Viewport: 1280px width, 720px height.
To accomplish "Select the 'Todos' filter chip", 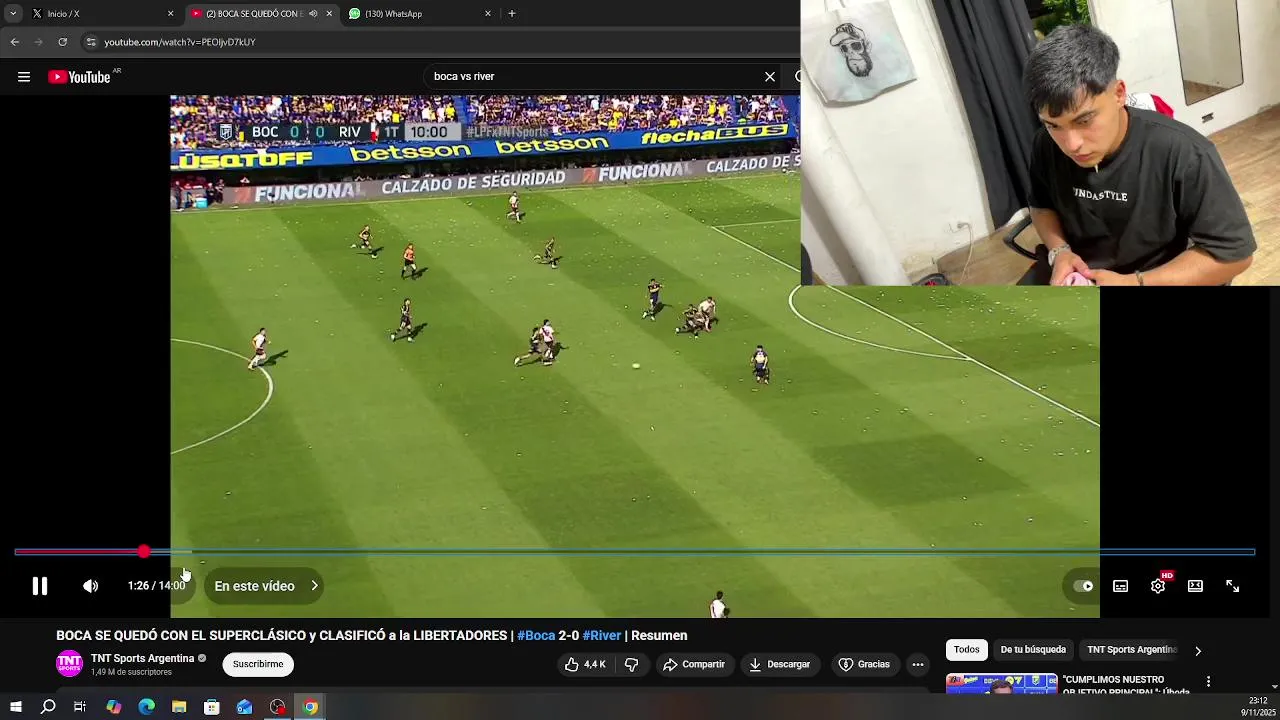I will tap(966, 650).
